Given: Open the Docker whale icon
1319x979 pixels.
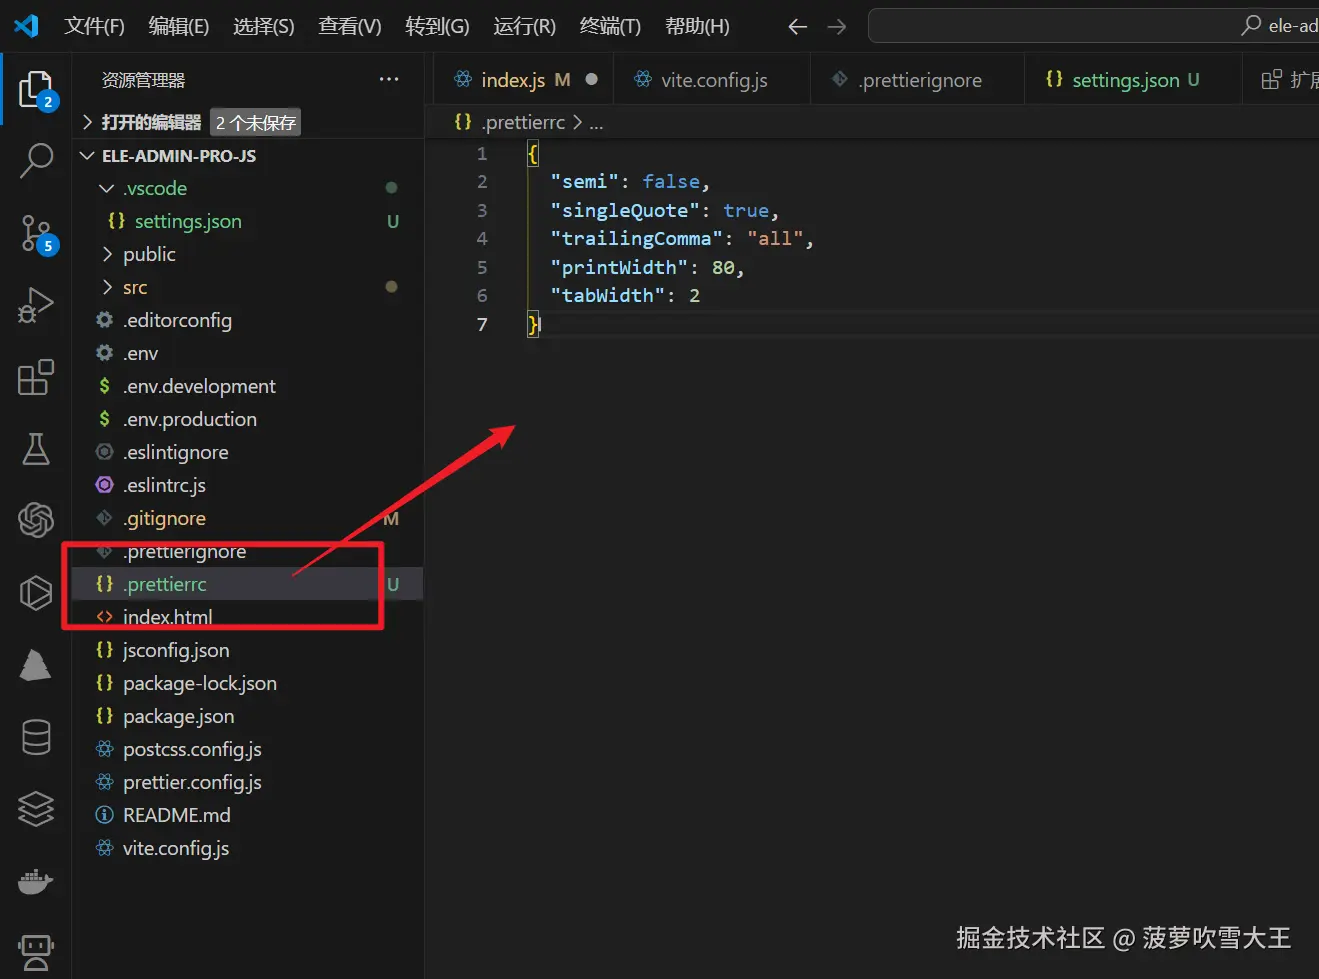Looking at the screenshot, I should (36, 882).
